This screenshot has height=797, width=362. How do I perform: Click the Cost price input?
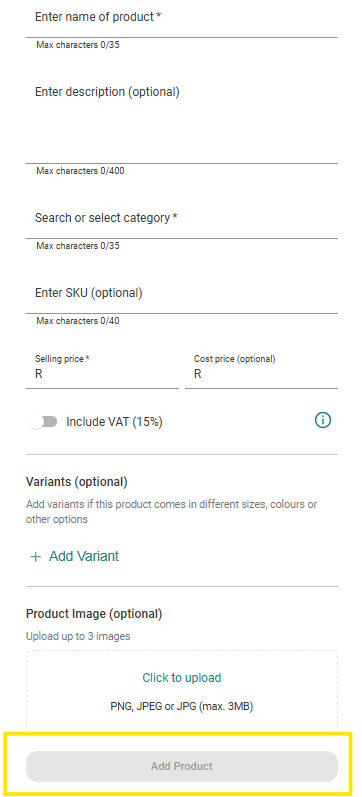pos(261,371)
